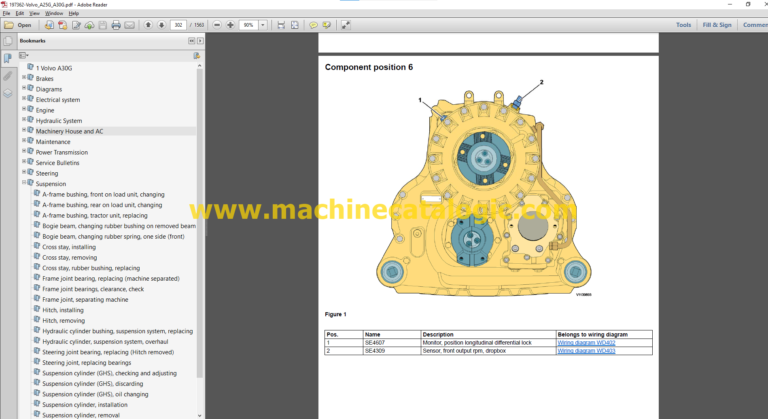The height and width of the screenshot is (419, 768).
Task: Open the zoom level dropdown arrow
Action: 263,25
